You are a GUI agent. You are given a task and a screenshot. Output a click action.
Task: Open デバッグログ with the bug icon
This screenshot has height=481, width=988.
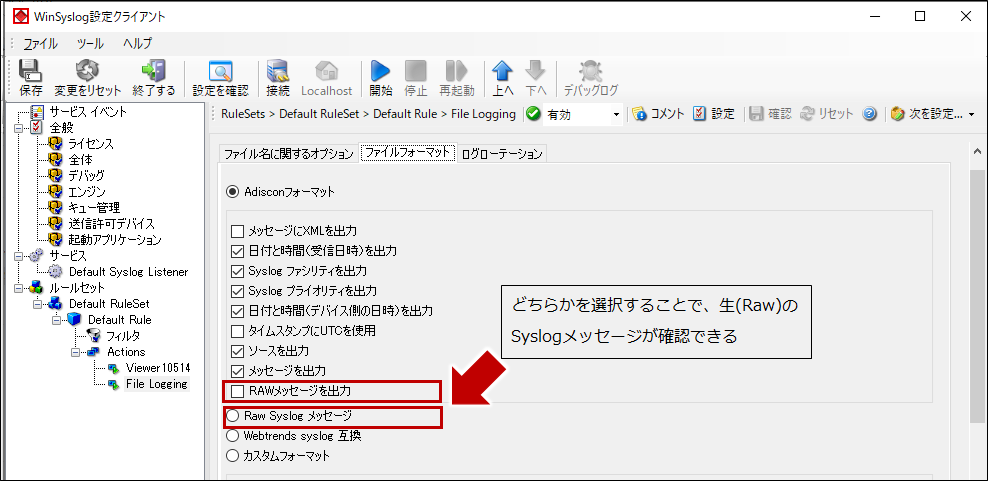pyautogui.click(x=590, y=71)
